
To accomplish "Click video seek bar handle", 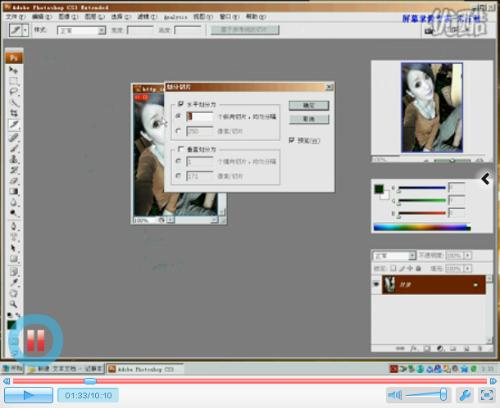I will click(x=90, y=381).
